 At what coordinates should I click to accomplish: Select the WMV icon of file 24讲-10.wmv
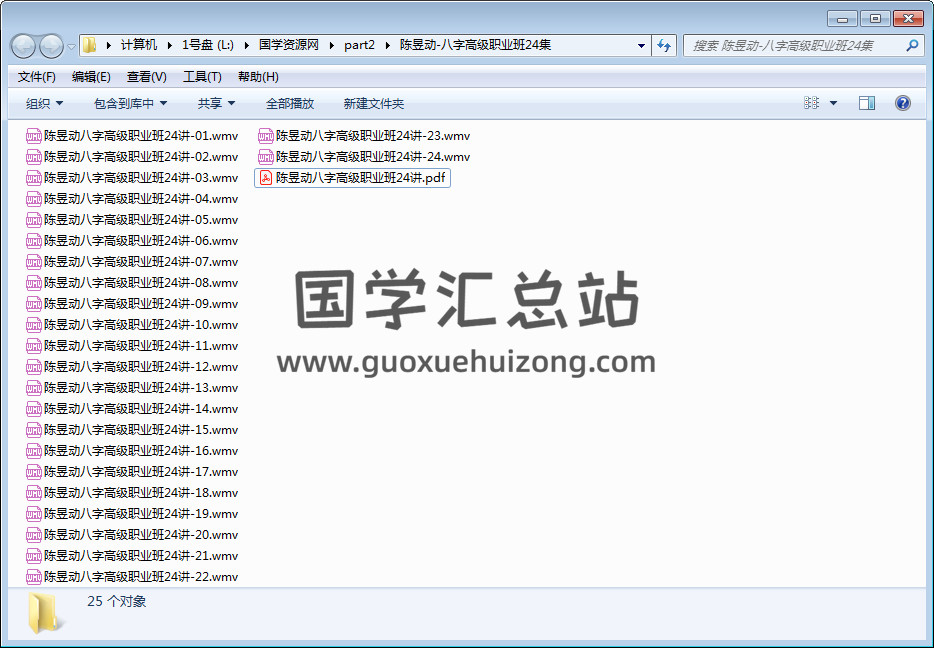34,325
